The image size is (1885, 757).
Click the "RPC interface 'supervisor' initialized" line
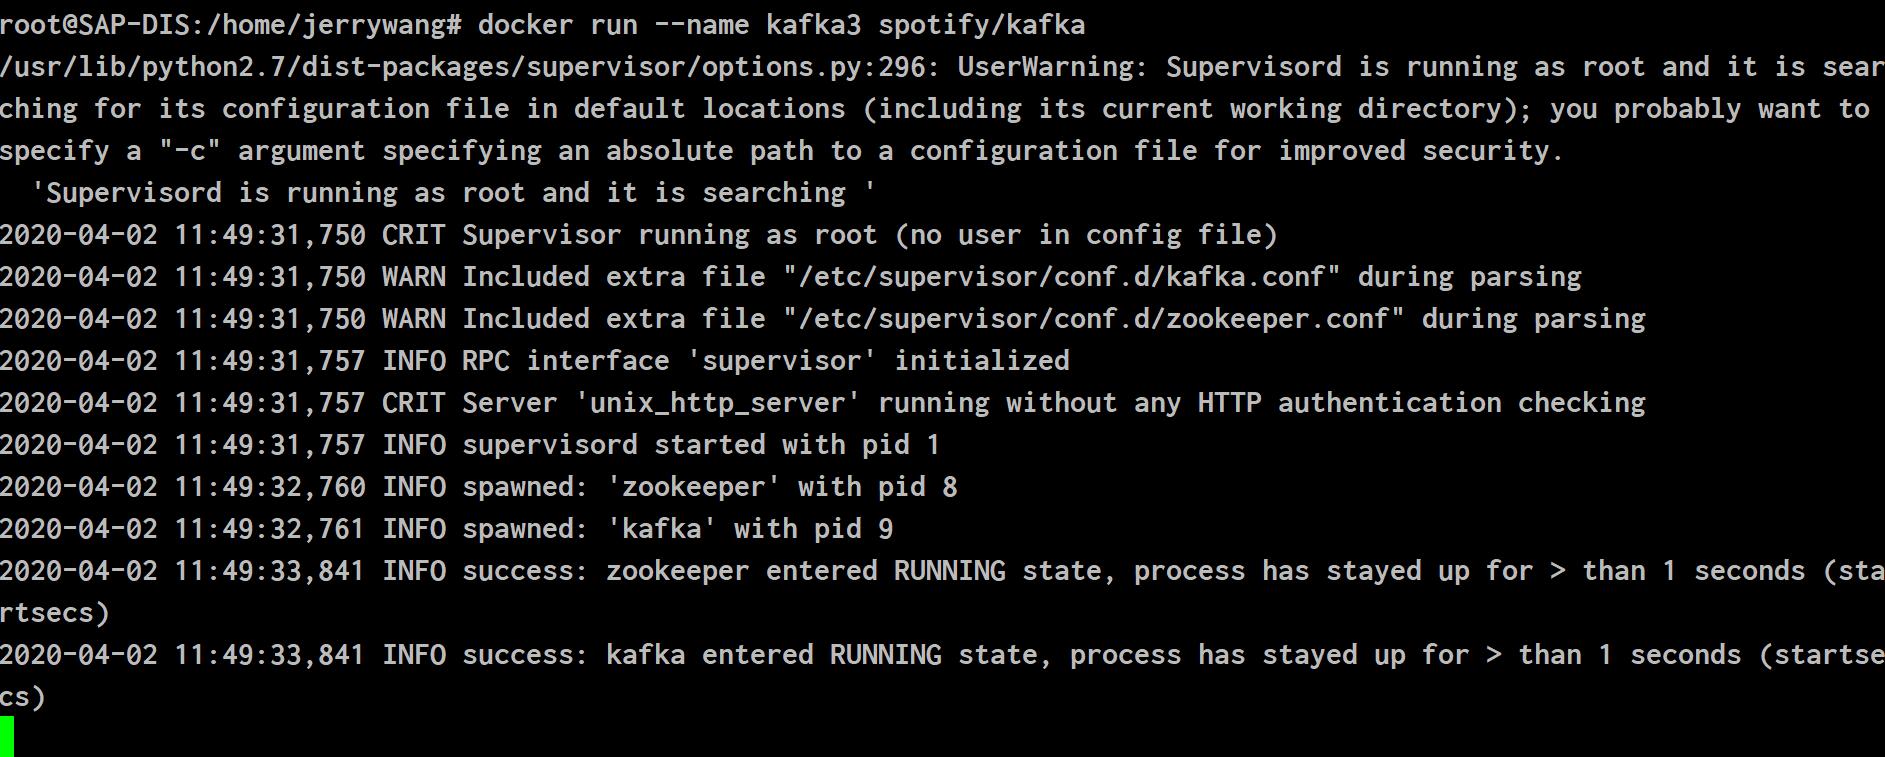tap(535, 361)
